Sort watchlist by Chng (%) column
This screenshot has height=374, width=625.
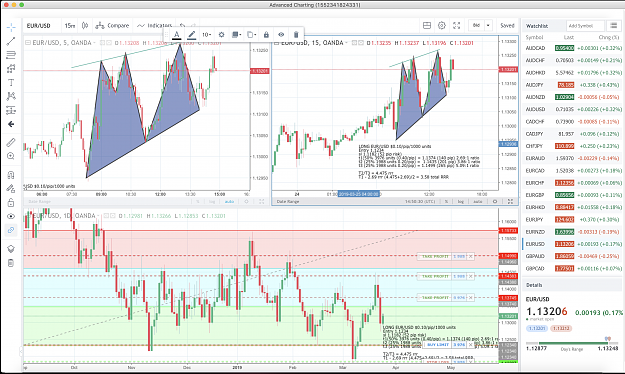pos(609,37)
